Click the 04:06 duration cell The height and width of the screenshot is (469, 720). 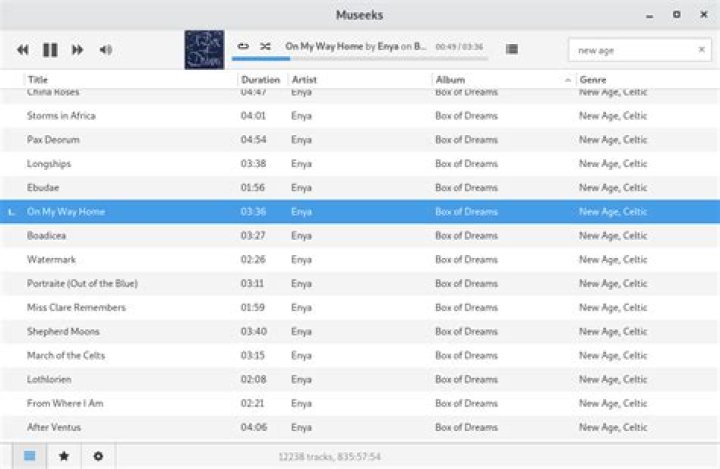click(253, 427)
